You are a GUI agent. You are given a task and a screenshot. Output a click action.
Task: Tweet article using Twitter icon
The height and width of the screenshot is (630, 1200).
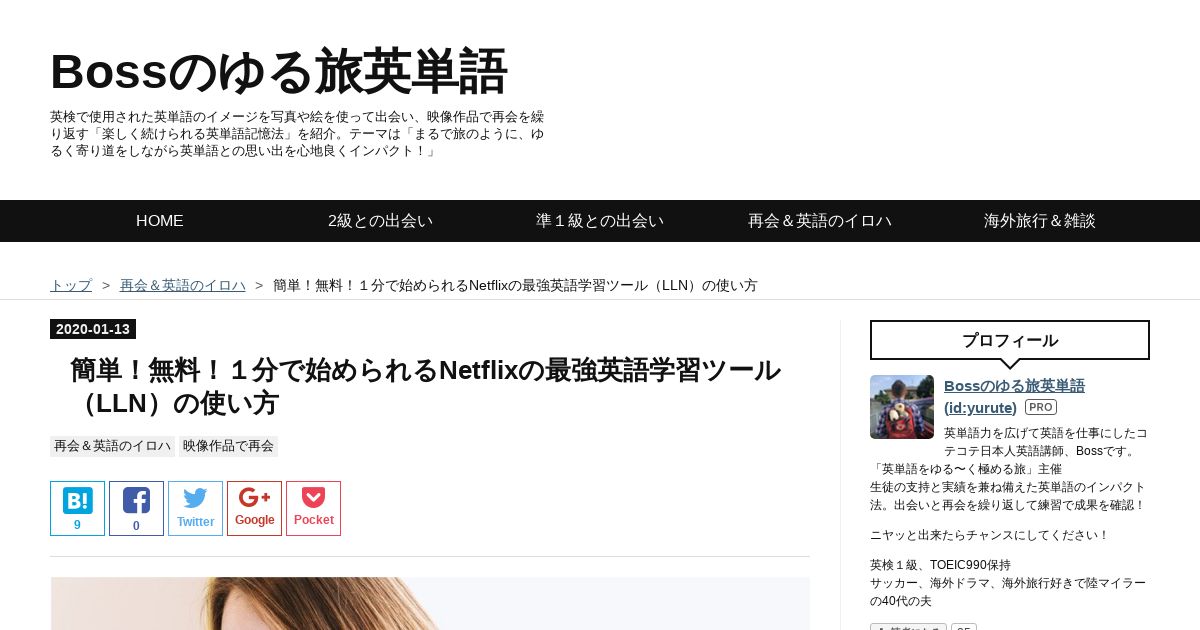(x=195, y=508)
